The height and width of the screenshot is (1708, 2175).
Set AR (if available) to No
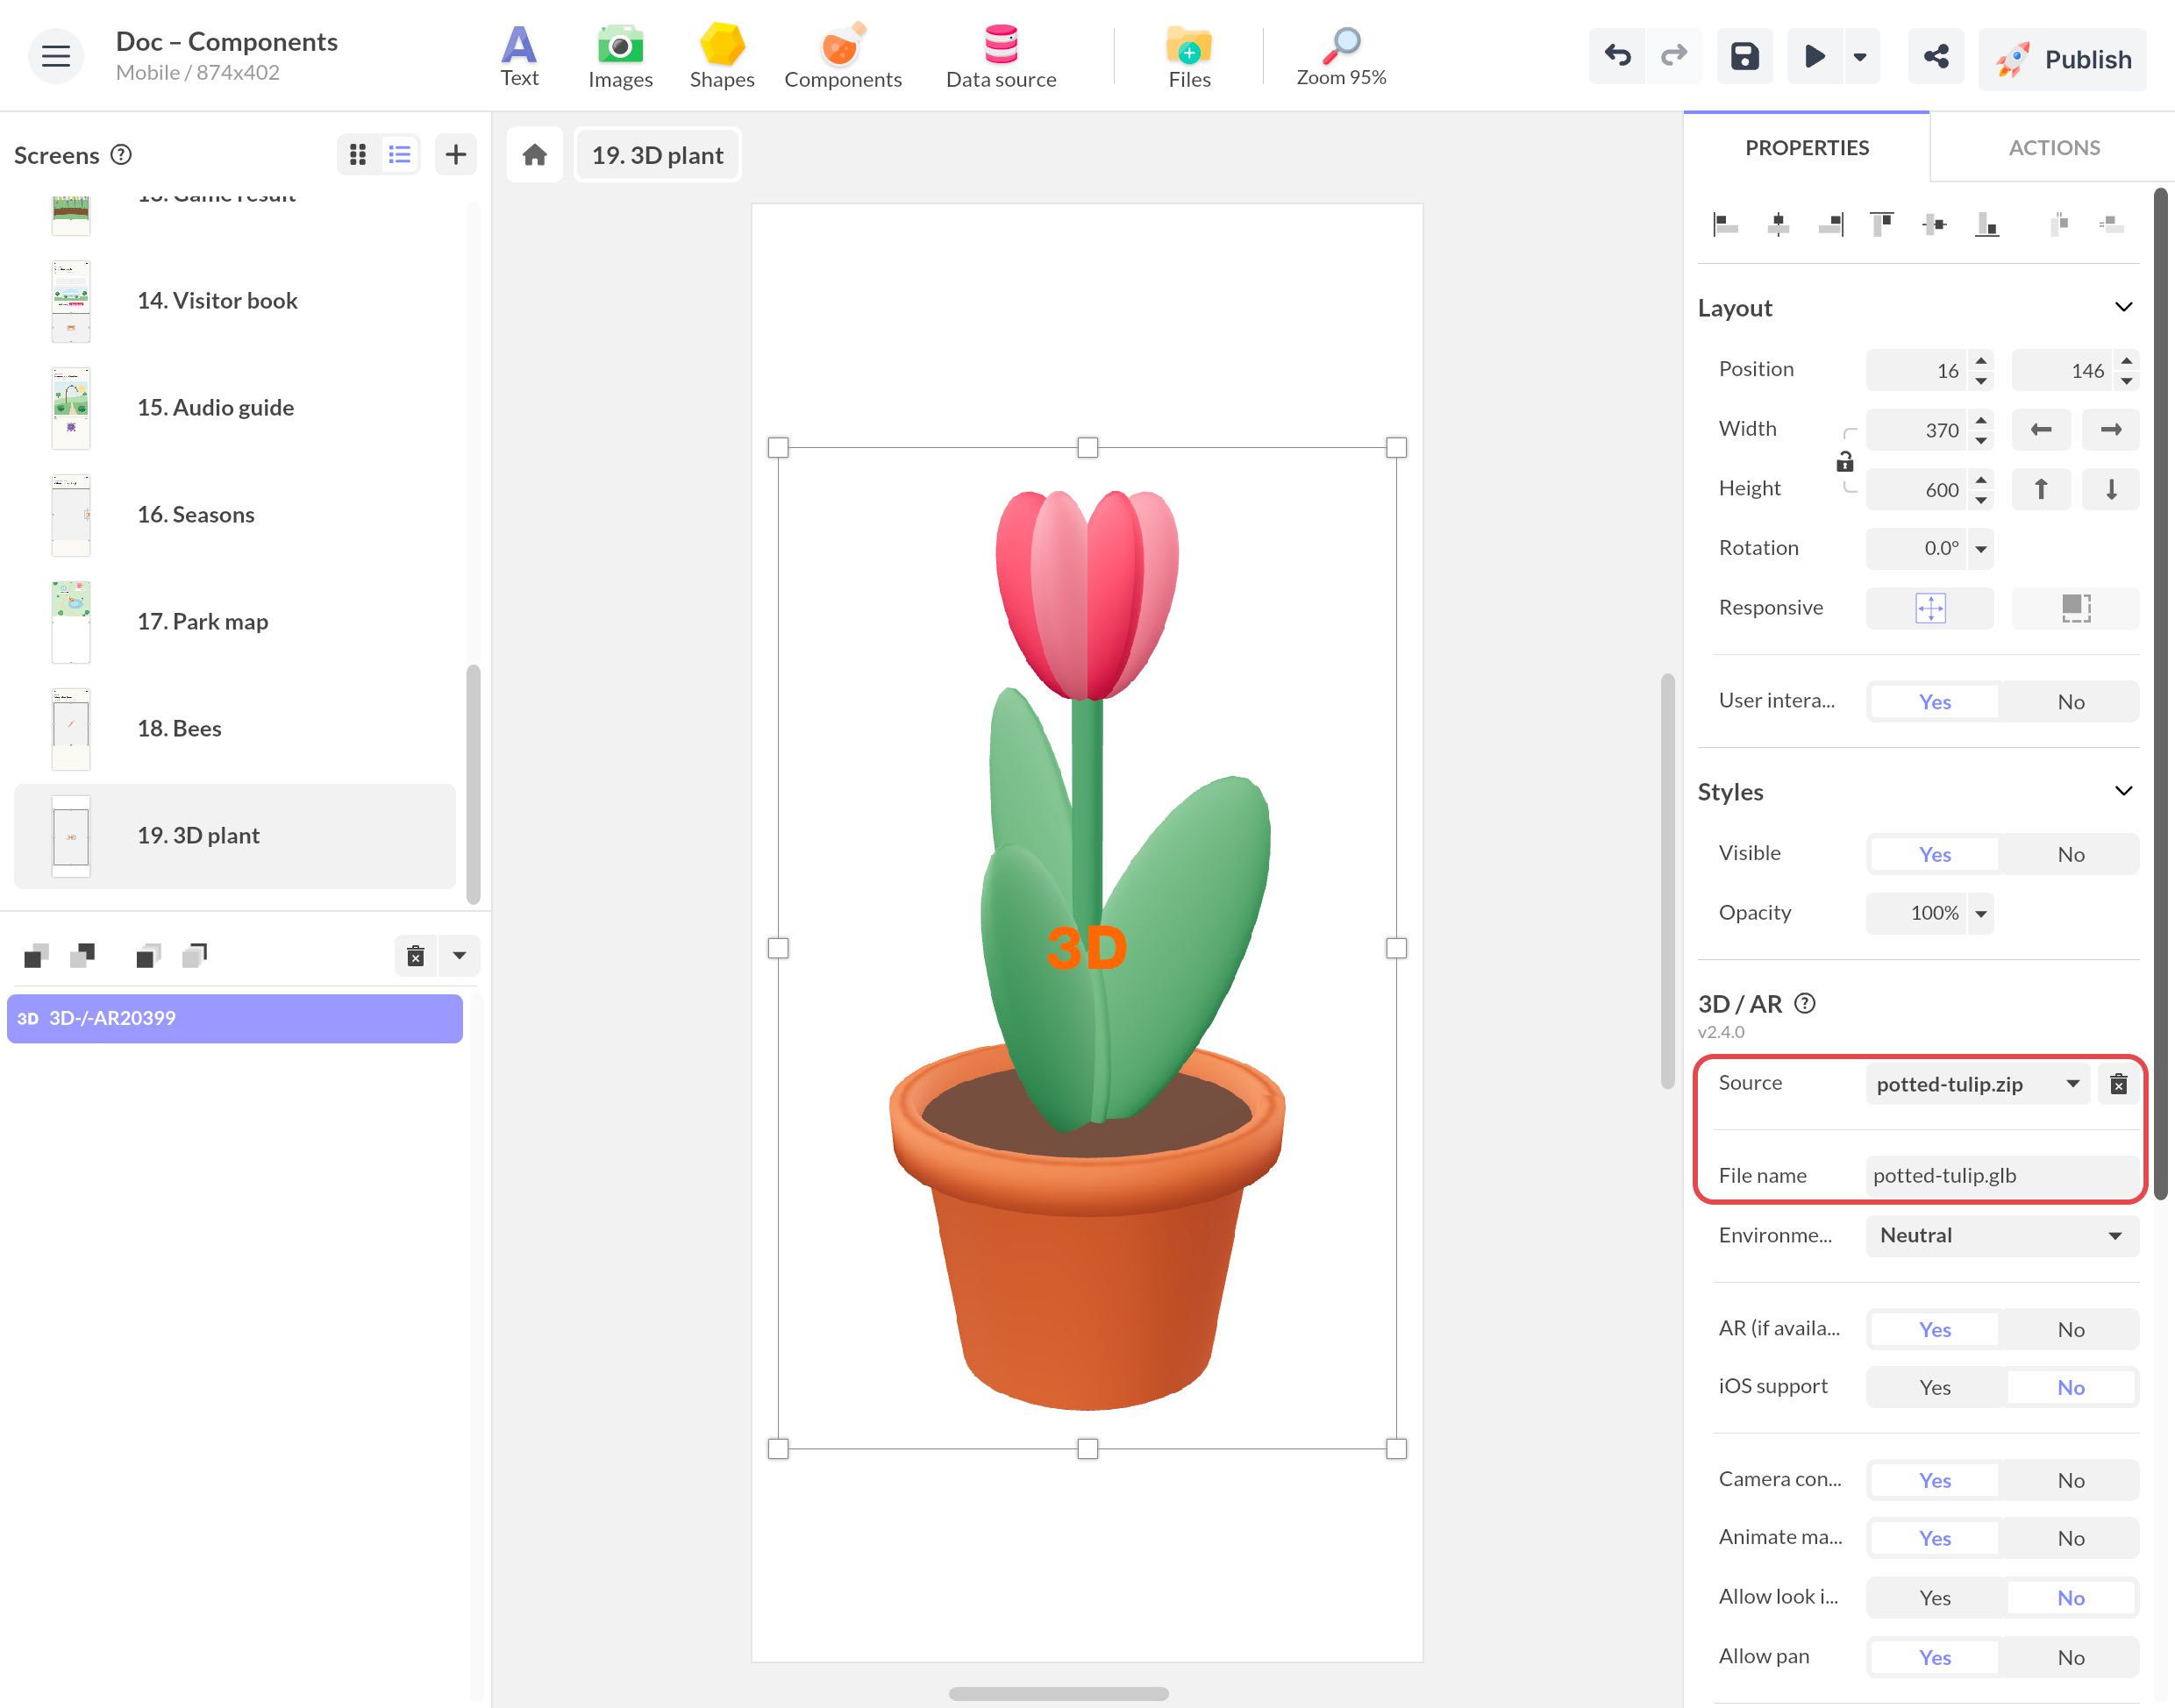click(2070, 1329)
